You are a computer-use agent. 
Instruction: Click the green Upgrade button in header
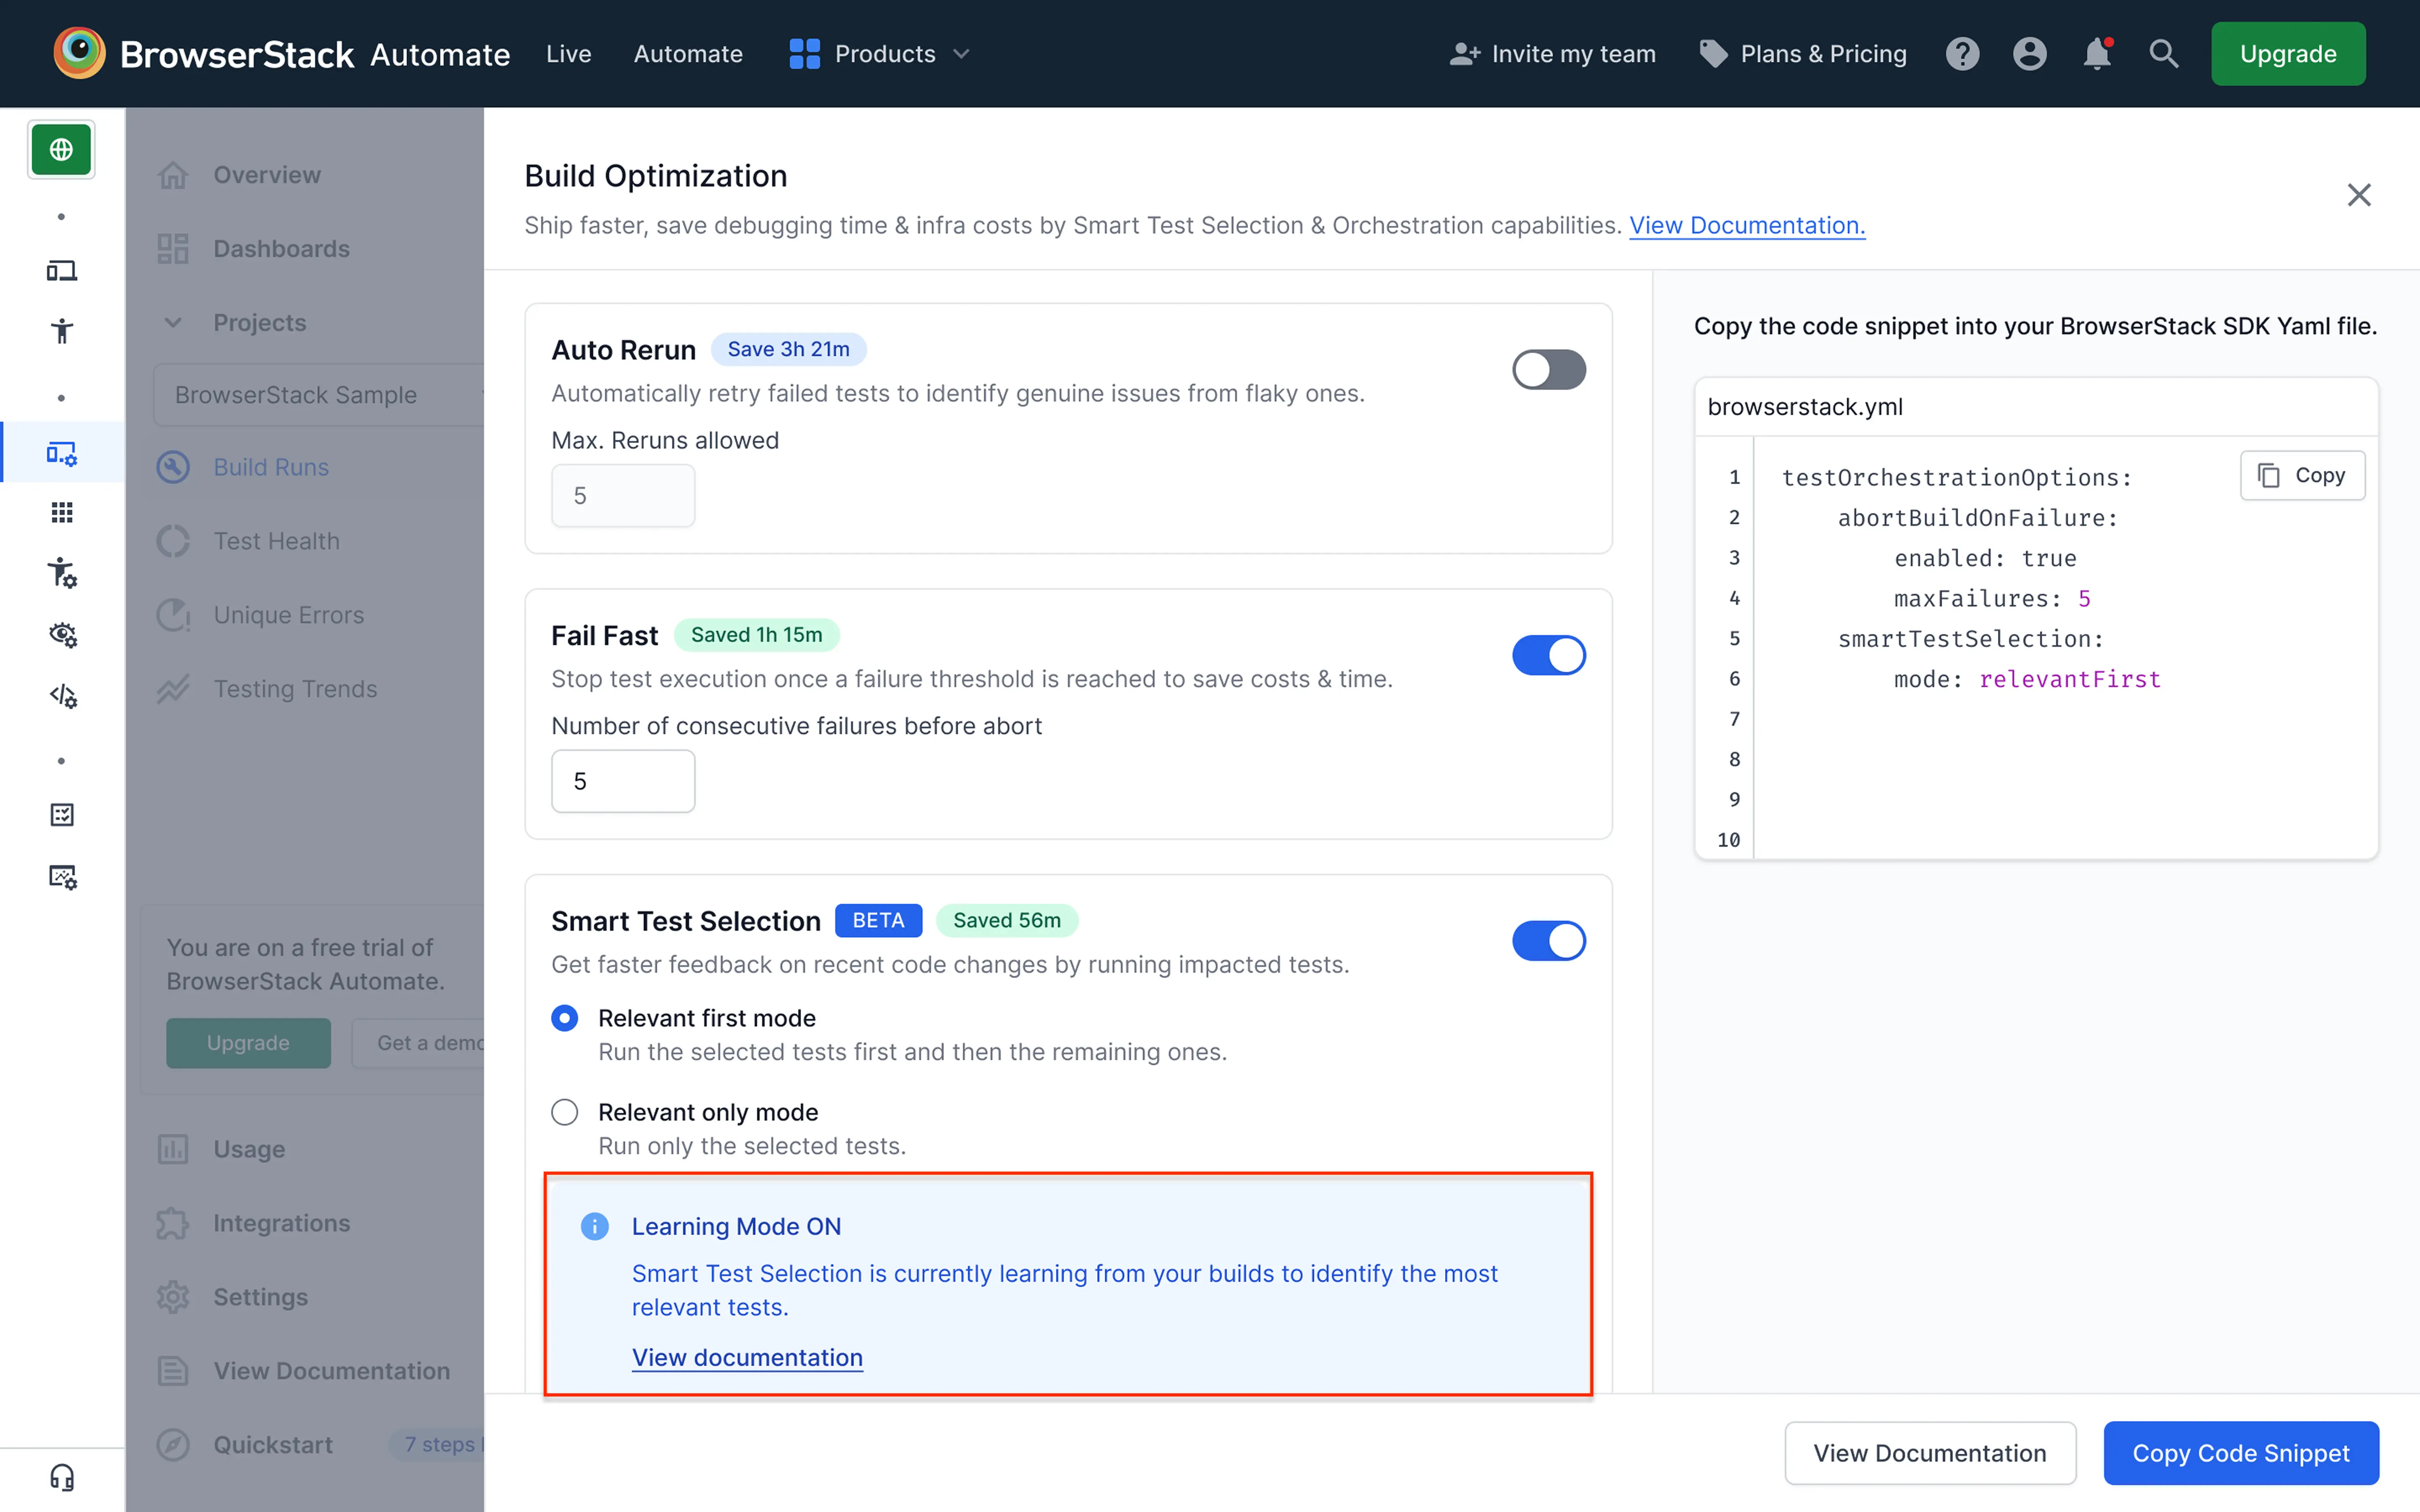pyautogui.click(x=2288, y=54)
